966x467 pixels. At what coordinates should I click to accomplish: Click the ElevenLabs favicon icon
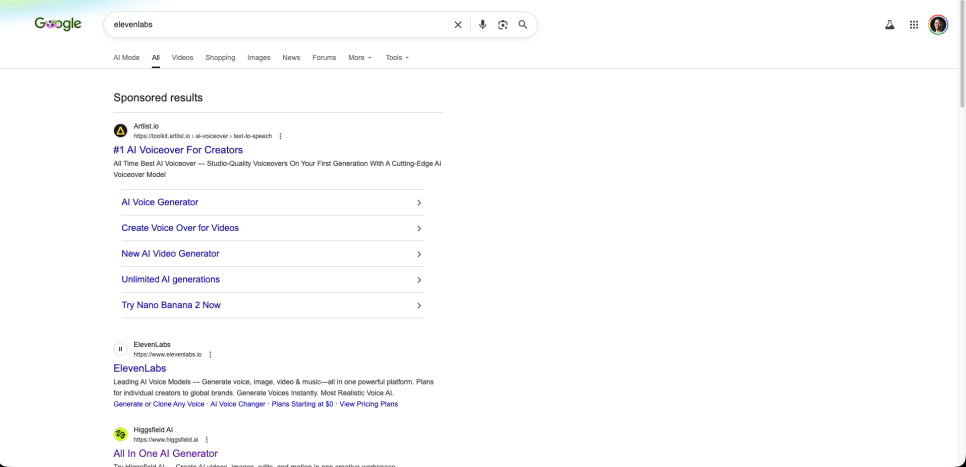[121, 349]
